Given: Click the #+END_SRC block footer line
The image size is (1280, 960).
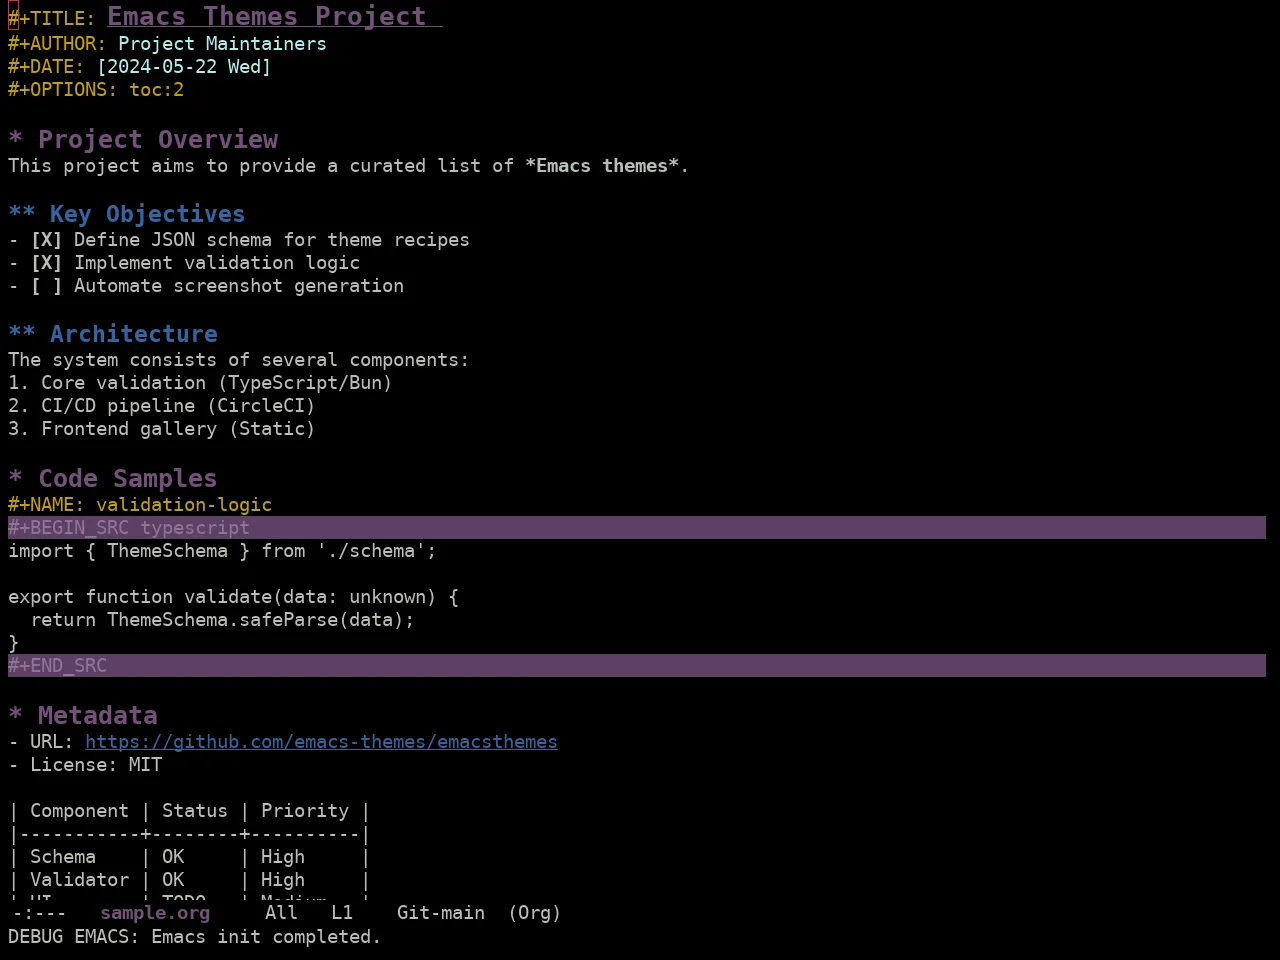Looking at the screenshot, I should pyautogui.click(x=637, y=666).
